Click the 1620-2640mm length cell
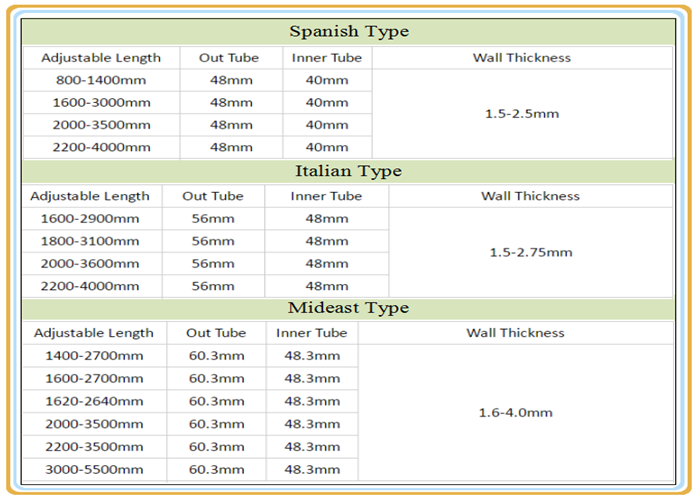The height and width of the screenshot is (500, 700). pyautogui.click(x=95, y=401)
